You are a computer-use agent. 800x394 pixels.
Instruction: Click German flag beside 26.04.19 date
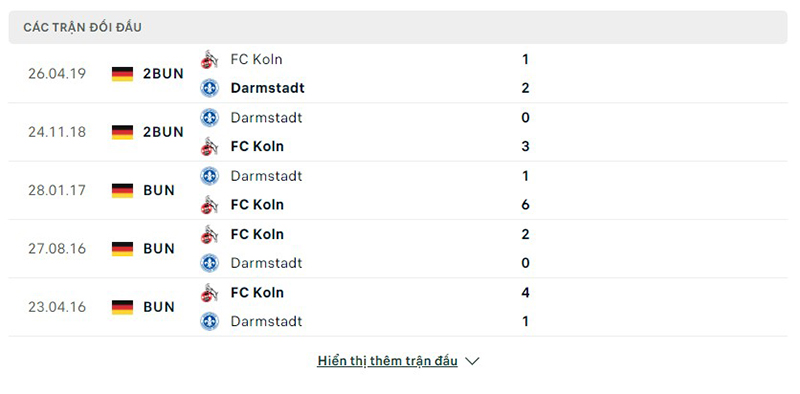point(122,73)
